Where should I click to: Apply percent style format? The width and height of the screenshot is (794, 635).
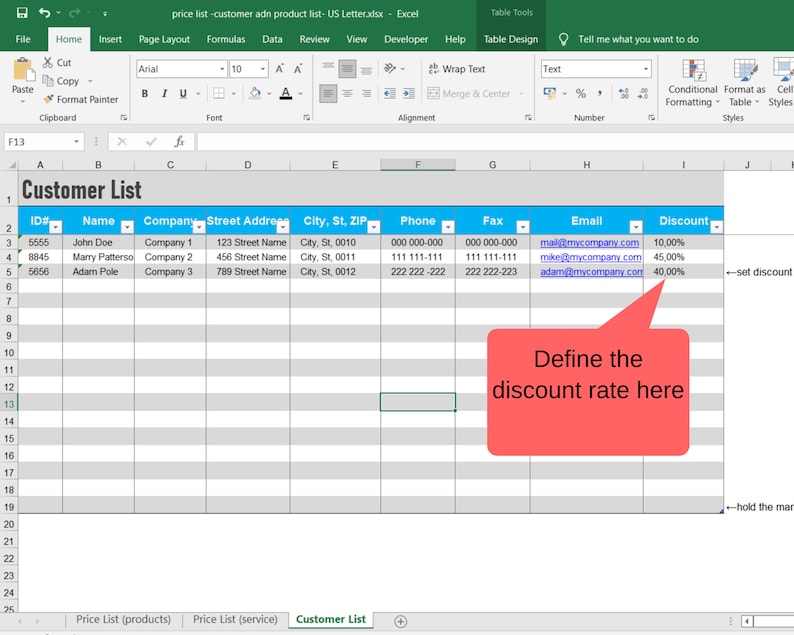tap(581, 93)
